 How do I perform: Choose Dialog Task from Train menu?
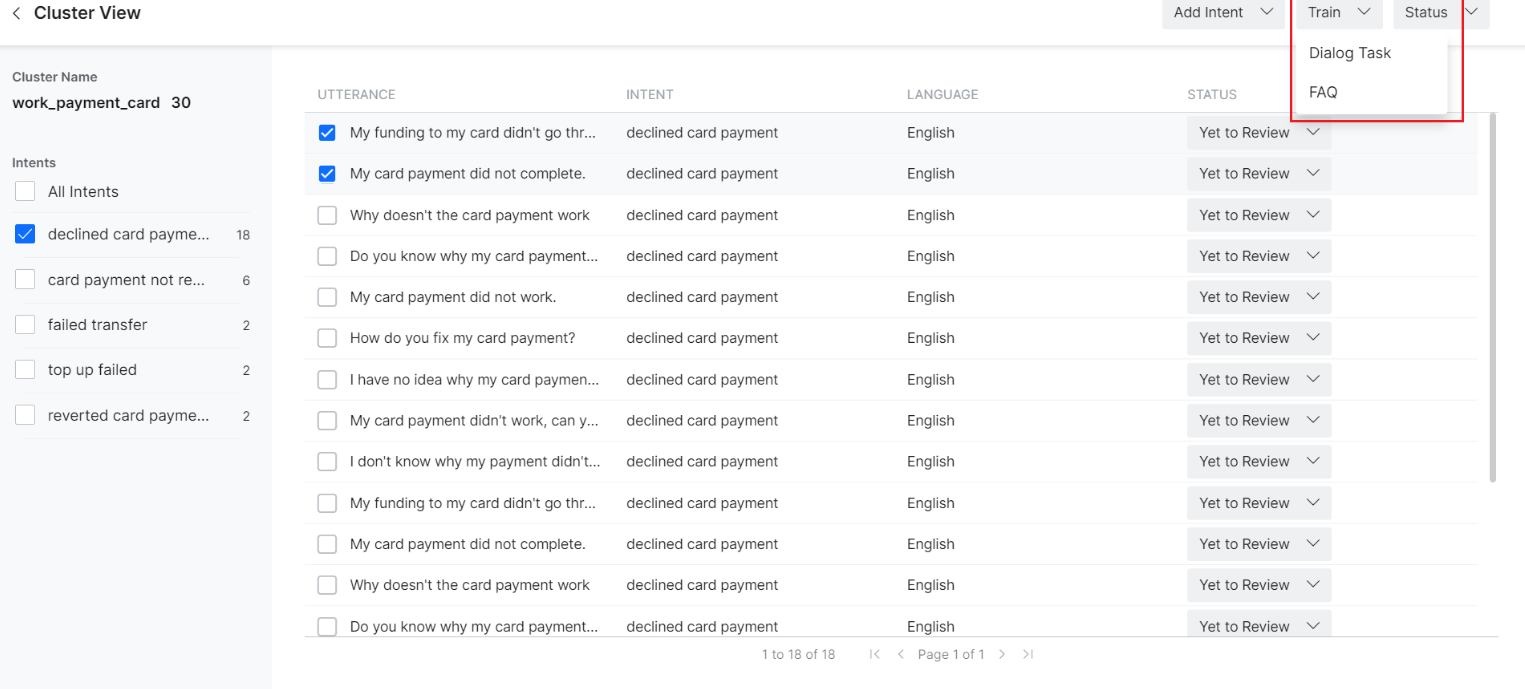click(x=1349, y=53)
